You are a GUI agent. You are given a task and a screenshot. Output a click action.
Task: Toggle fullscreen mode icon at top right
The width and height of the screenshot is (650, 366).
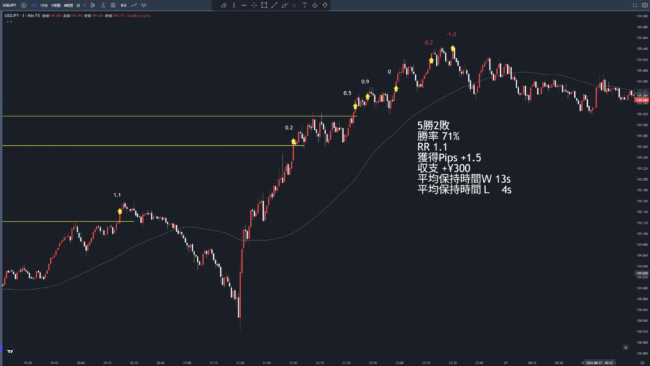pyautogui.click(x=635, y=5)
